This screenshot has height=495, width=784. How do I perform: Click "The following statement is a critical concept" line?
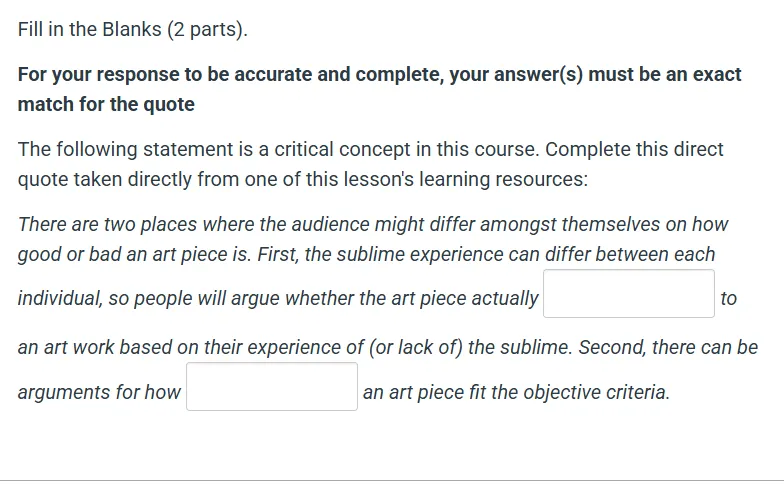[370, 150]
